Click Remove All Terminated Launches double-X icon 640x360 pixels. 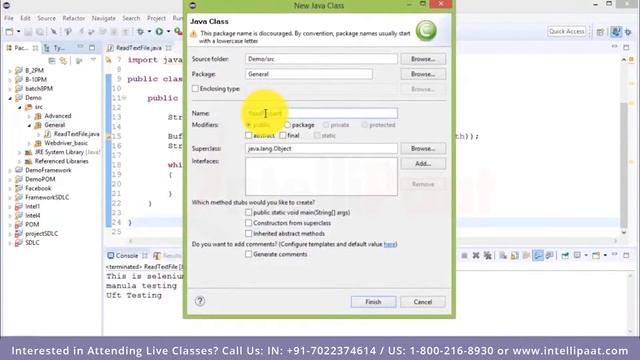point(487,256)
